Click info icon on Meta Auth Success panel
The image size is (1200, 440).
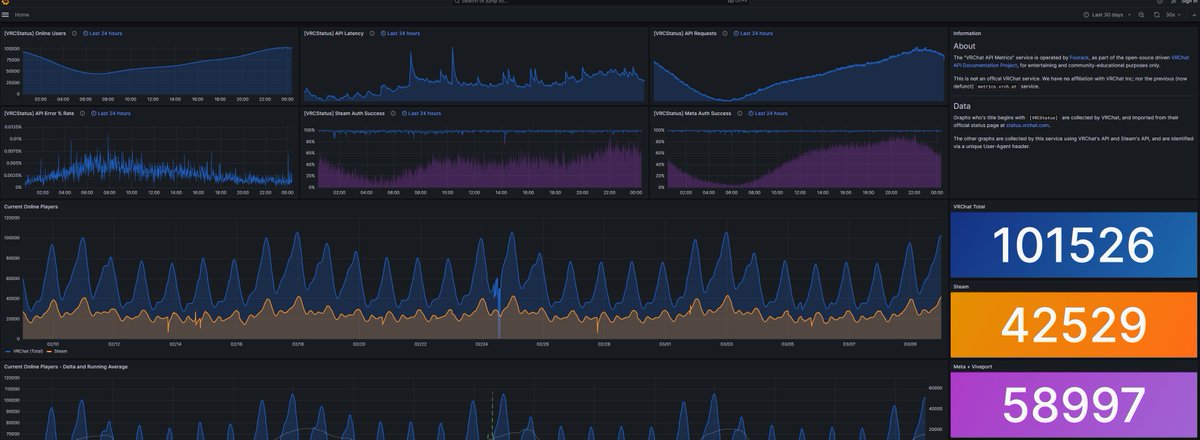point(739,113)
